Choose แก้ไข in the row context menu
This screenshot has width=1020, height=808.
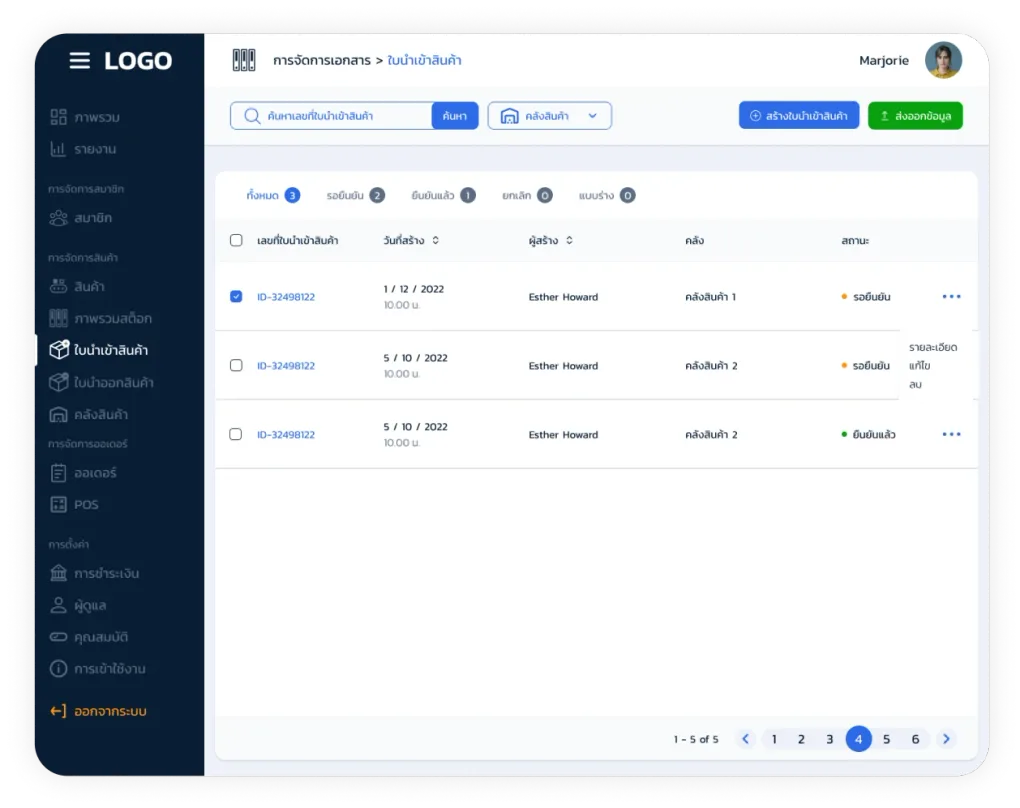coord(919,366)
